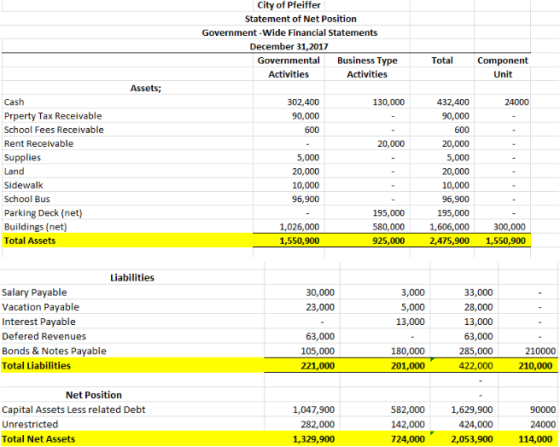Select the 'Salary Payable' label
Image resolution: width=560 pixels, height=447 pixels.
tap(34, 293)
